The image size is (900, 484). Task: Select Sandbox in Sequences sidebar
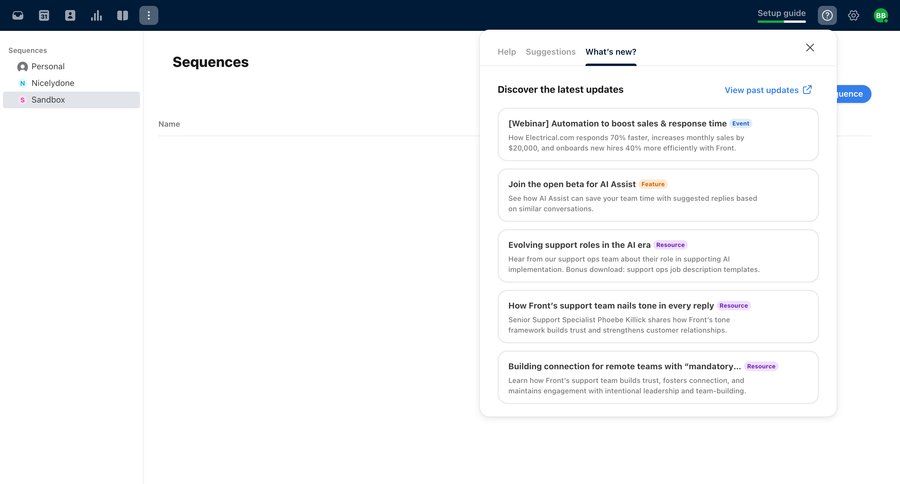(71, 100)
